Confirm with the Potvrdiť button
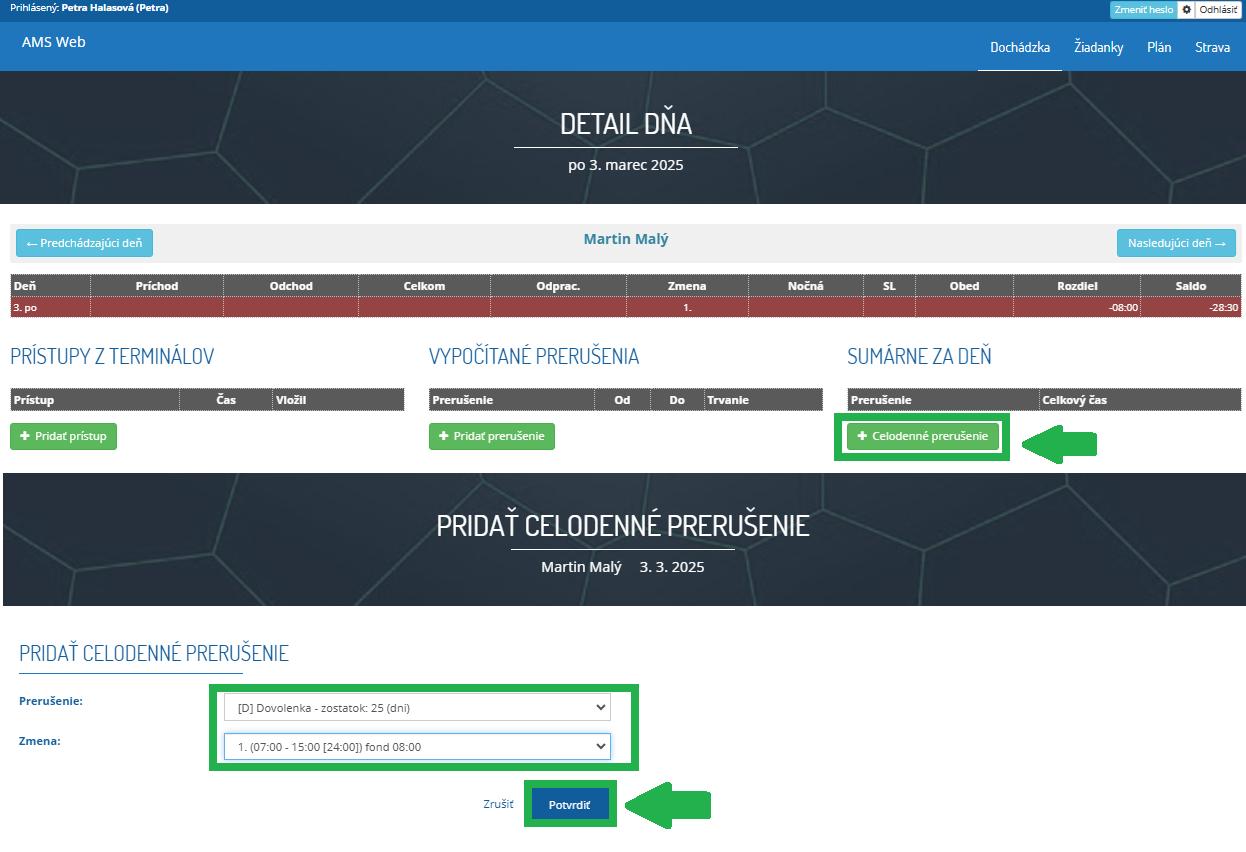The width and height of the screenshot is (1246, 852). pos(569,803)
